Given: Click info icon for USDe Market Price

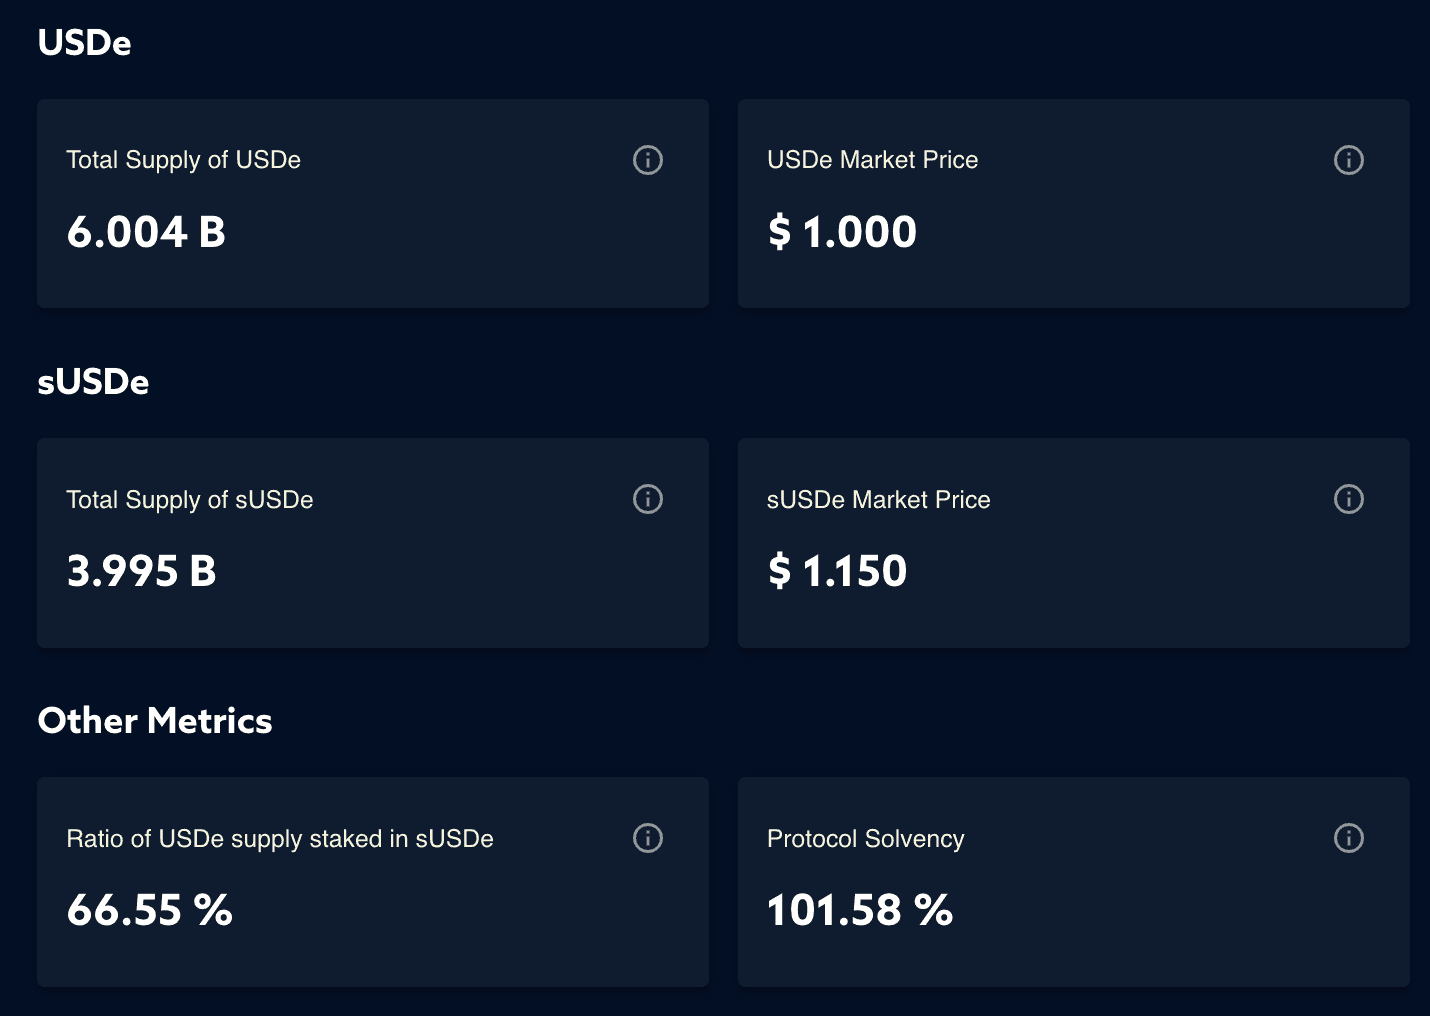Looking at the screenshot, I should (x=1349, y=160).
